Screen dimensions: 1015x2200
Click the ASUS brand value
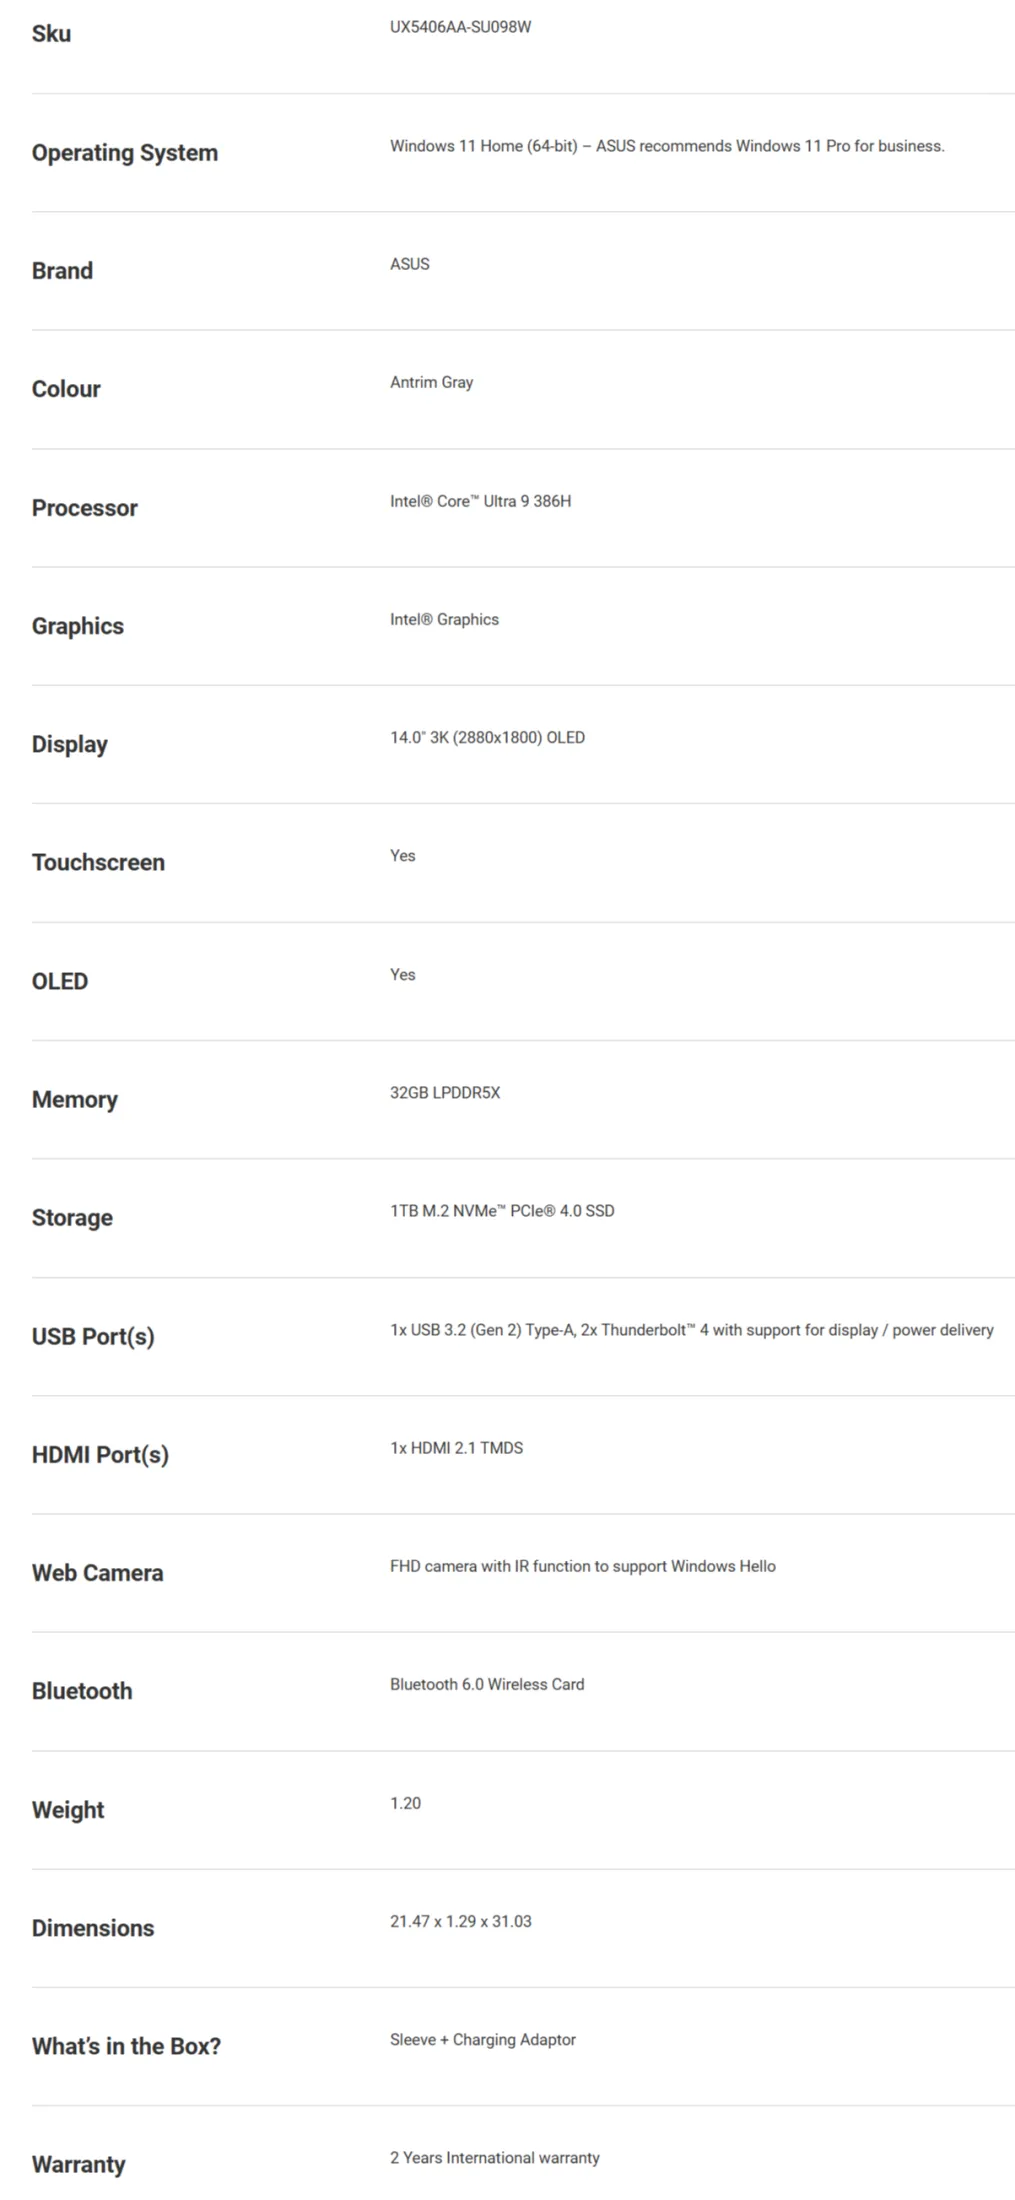[x=409, y=264]
